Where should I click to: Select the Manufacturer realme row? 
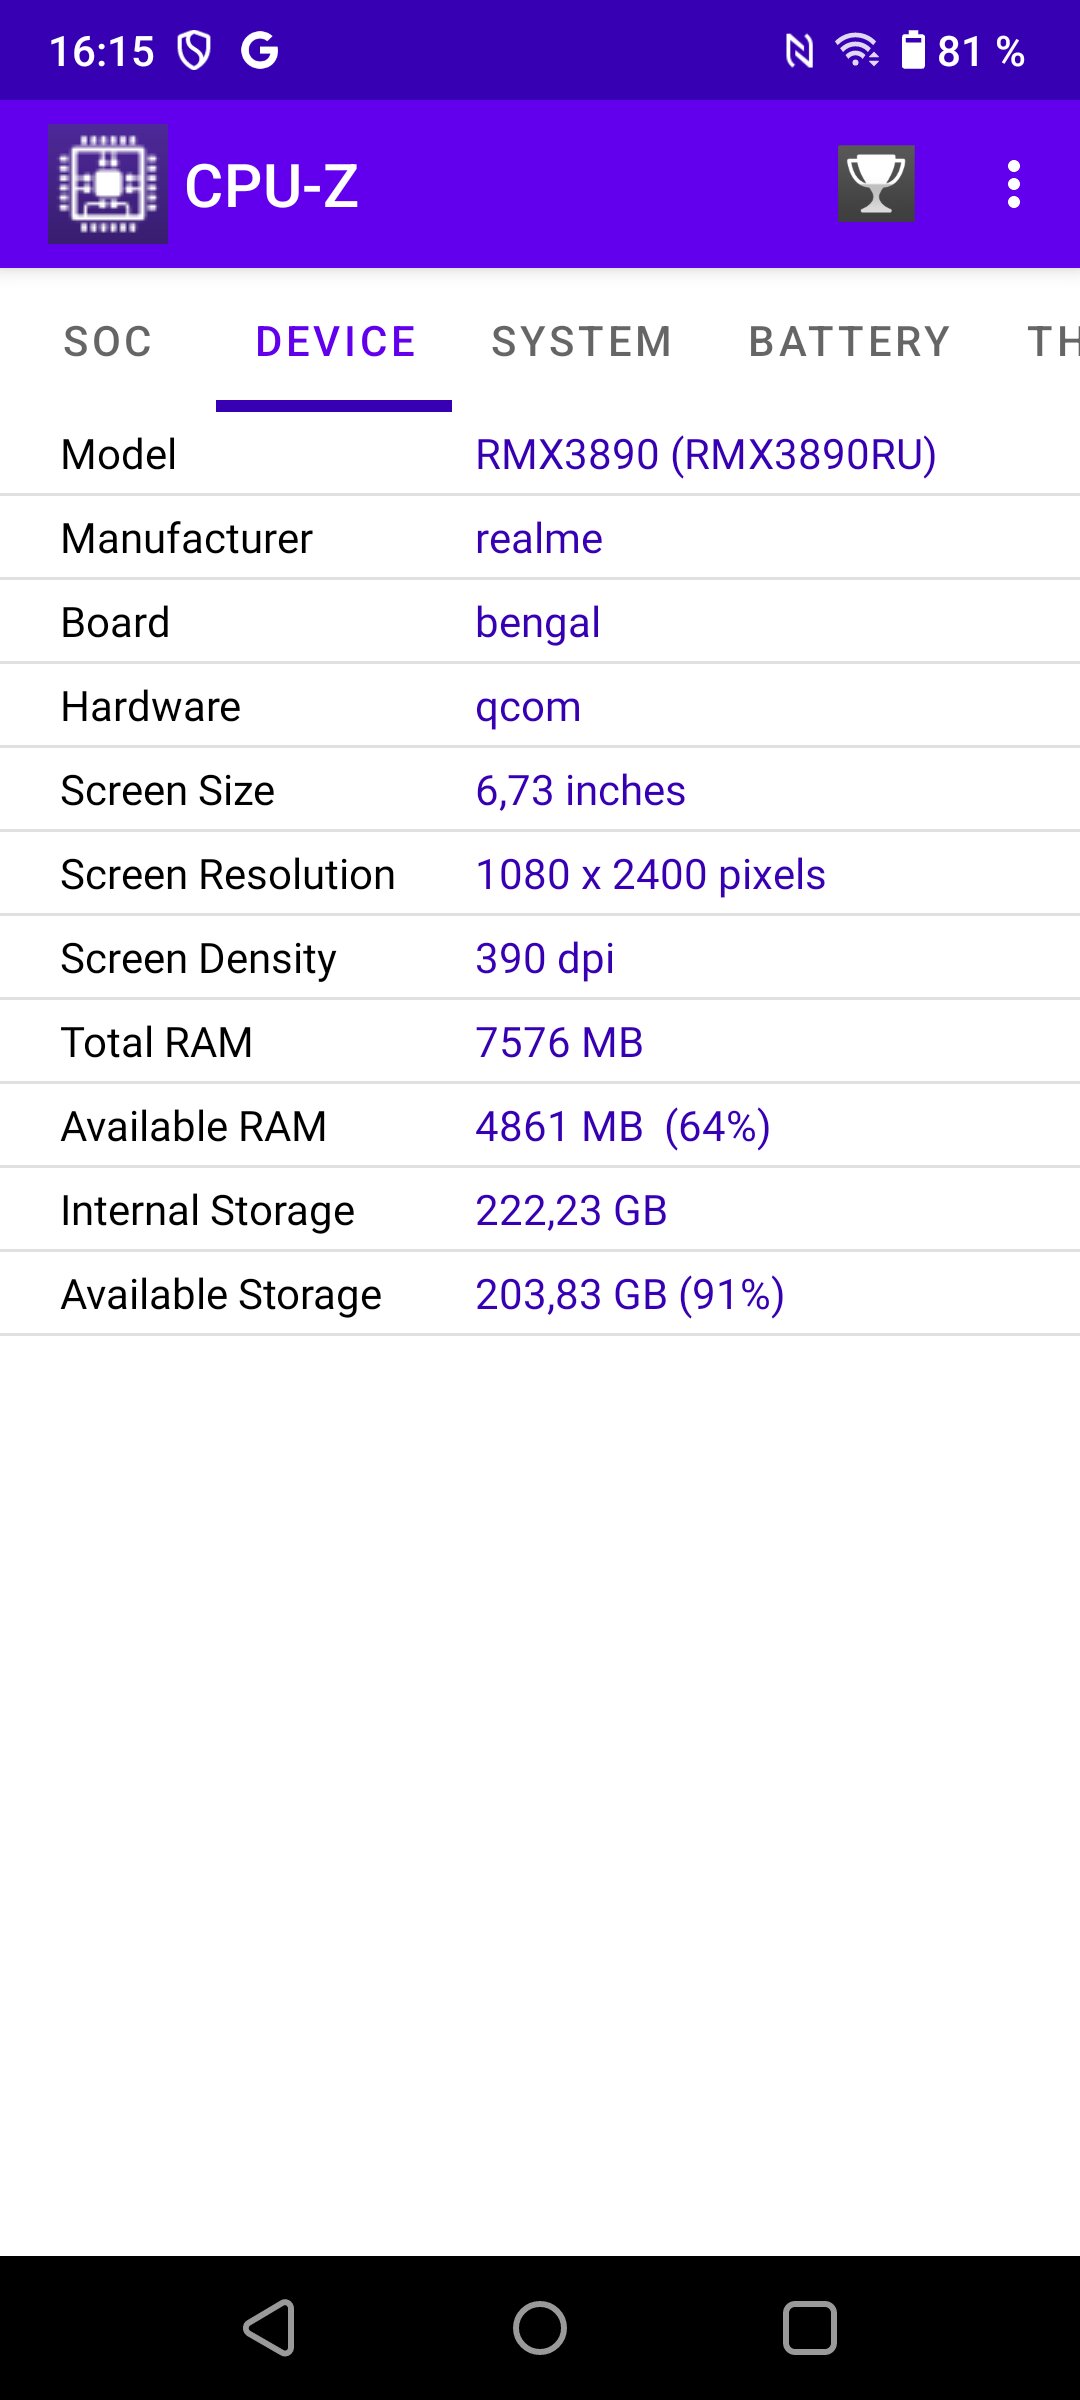click(540, 538)
